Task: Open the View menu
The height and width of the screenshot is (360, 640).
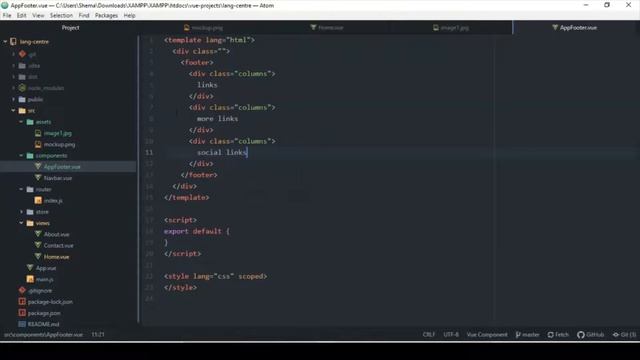Action: [38, 16]
